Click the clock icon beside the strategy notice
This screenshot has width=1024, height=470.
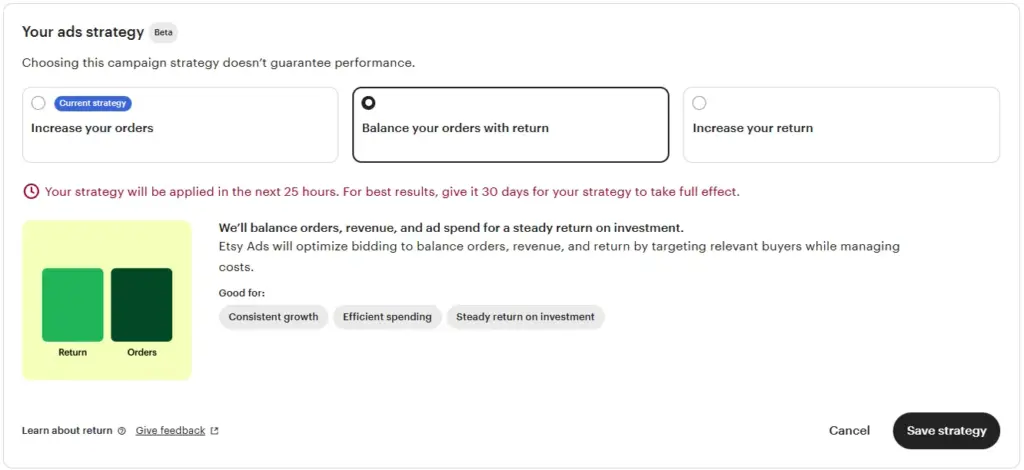[x=31, y=191]
